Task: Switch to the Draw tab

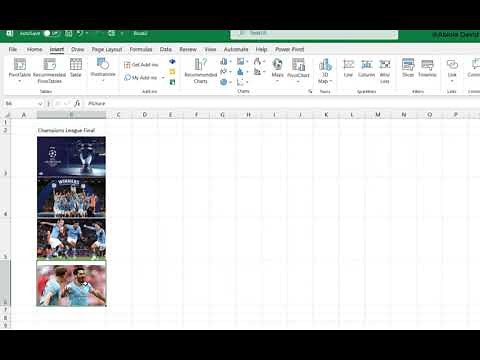Action: click(78, 49)
